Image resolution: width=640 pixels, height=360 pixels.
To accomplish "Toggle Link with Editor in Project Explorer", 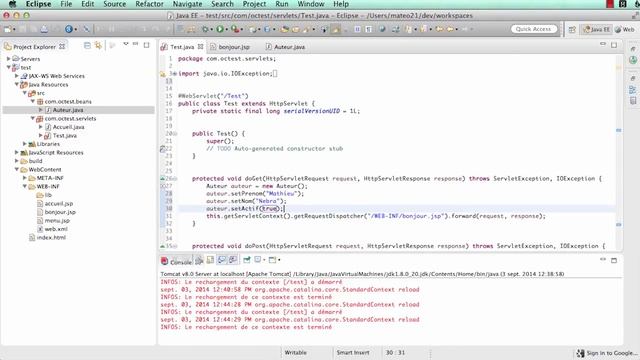I will click(98, 45).
